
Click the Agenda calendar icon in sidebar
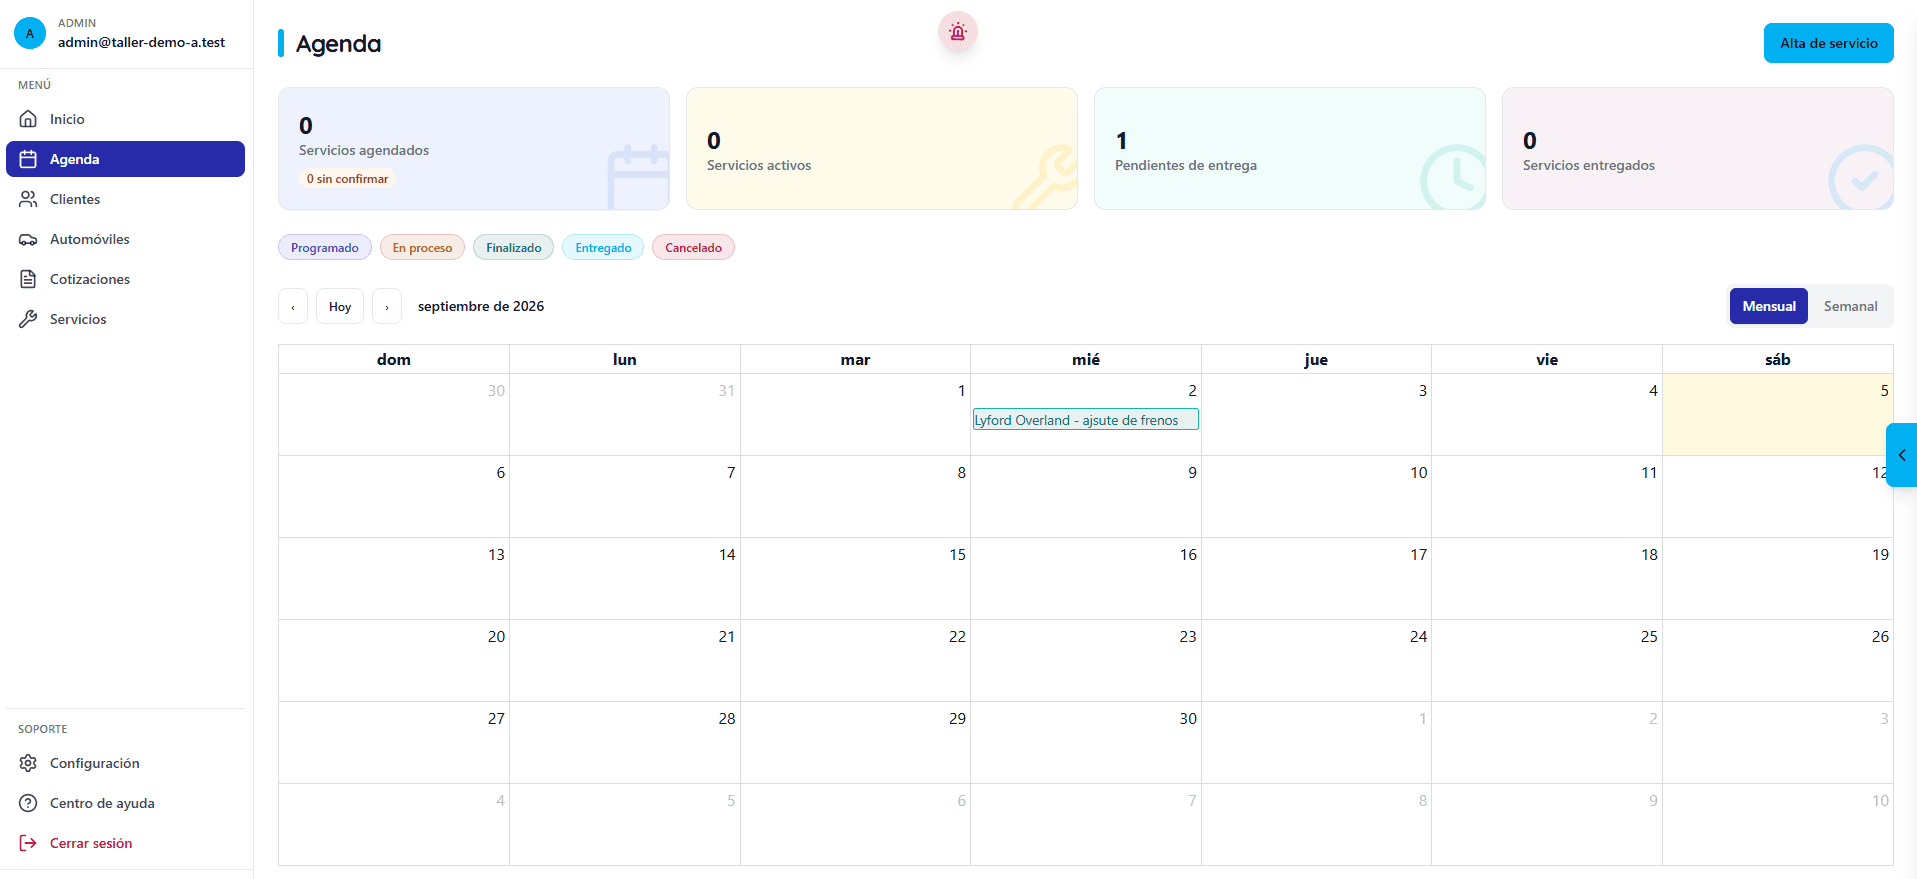click(x=28, y=159)
